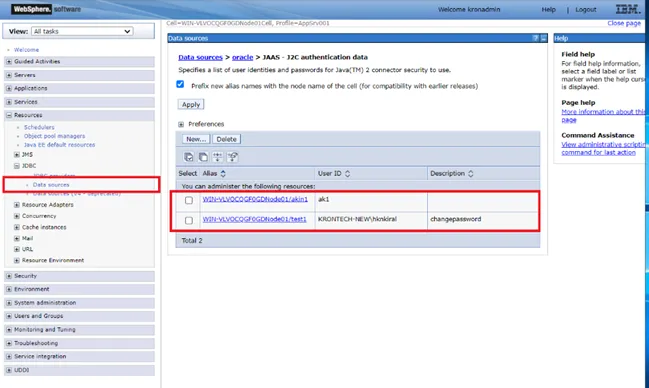Check the box for the test1 alias row
The height and width of the screenshot is (388, 649).
point(189,220)
